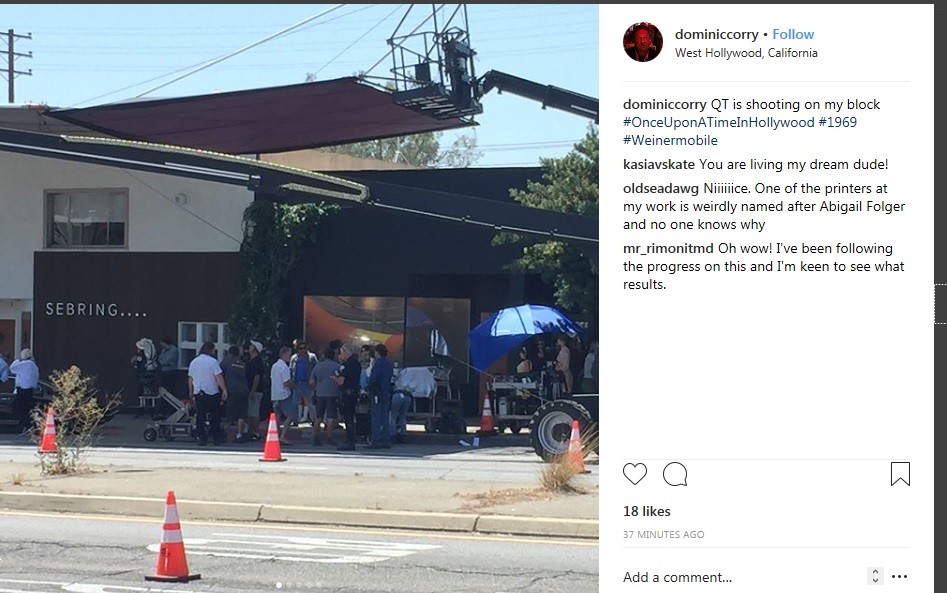Open the #OnceUponATimeInHollywood hashtag
The image size is (947, 593).
point(719,123)
